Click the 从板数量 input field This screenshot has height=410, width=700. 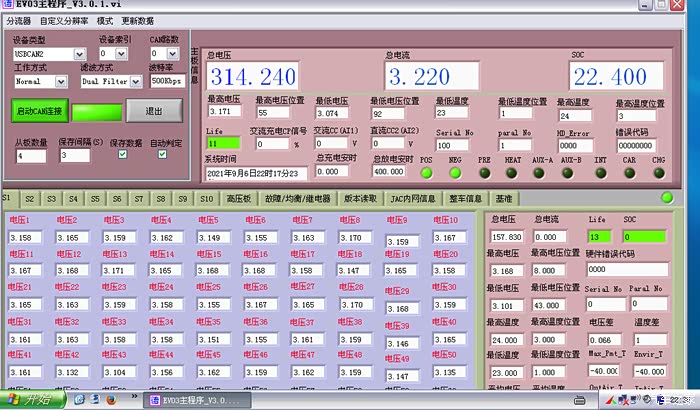pos(30,156)
